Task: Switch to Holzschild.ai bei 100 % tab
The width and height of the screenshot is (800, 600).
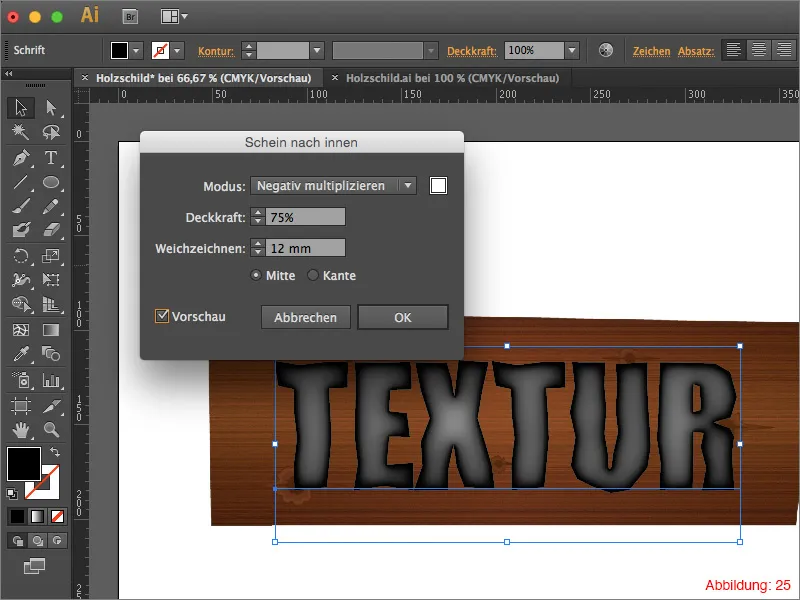Action: pos(453,78)
